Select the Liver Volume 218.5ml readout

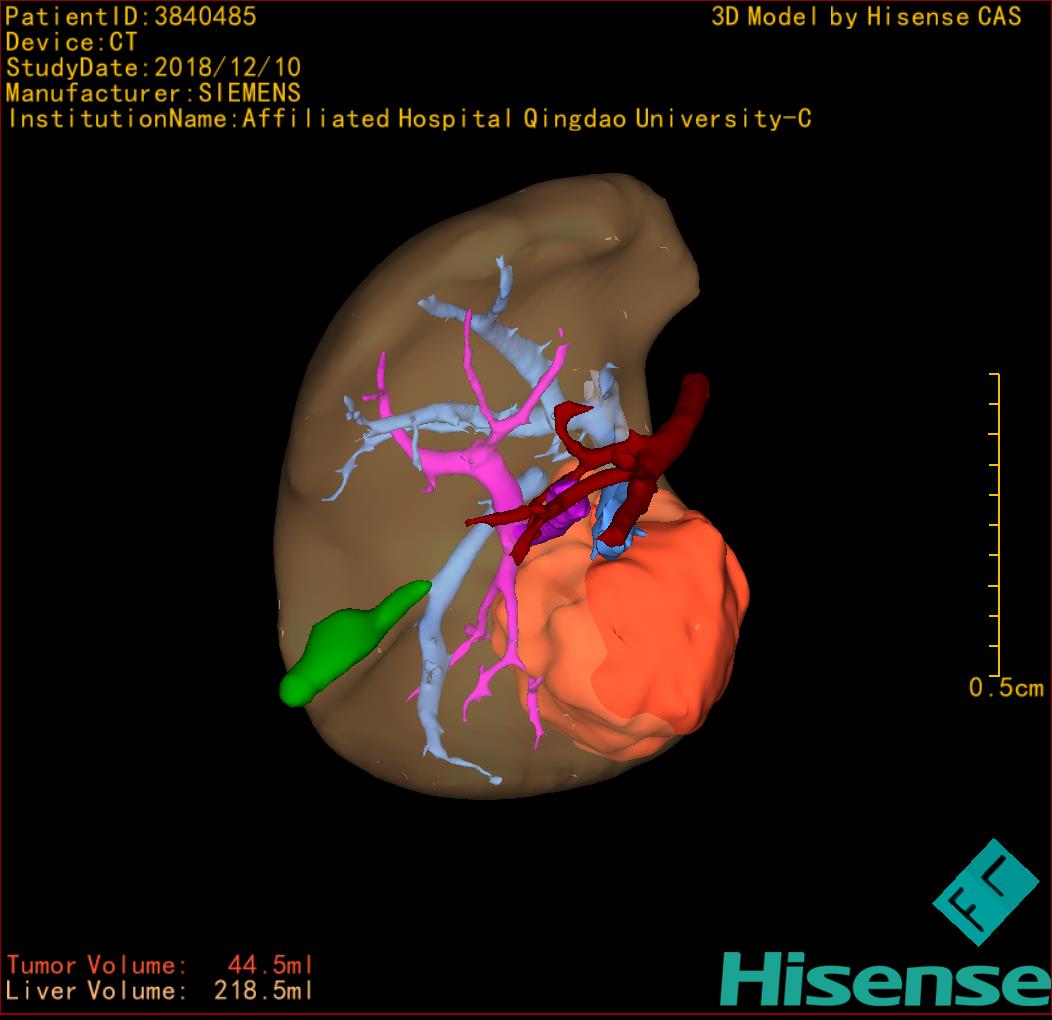(160, 991)
